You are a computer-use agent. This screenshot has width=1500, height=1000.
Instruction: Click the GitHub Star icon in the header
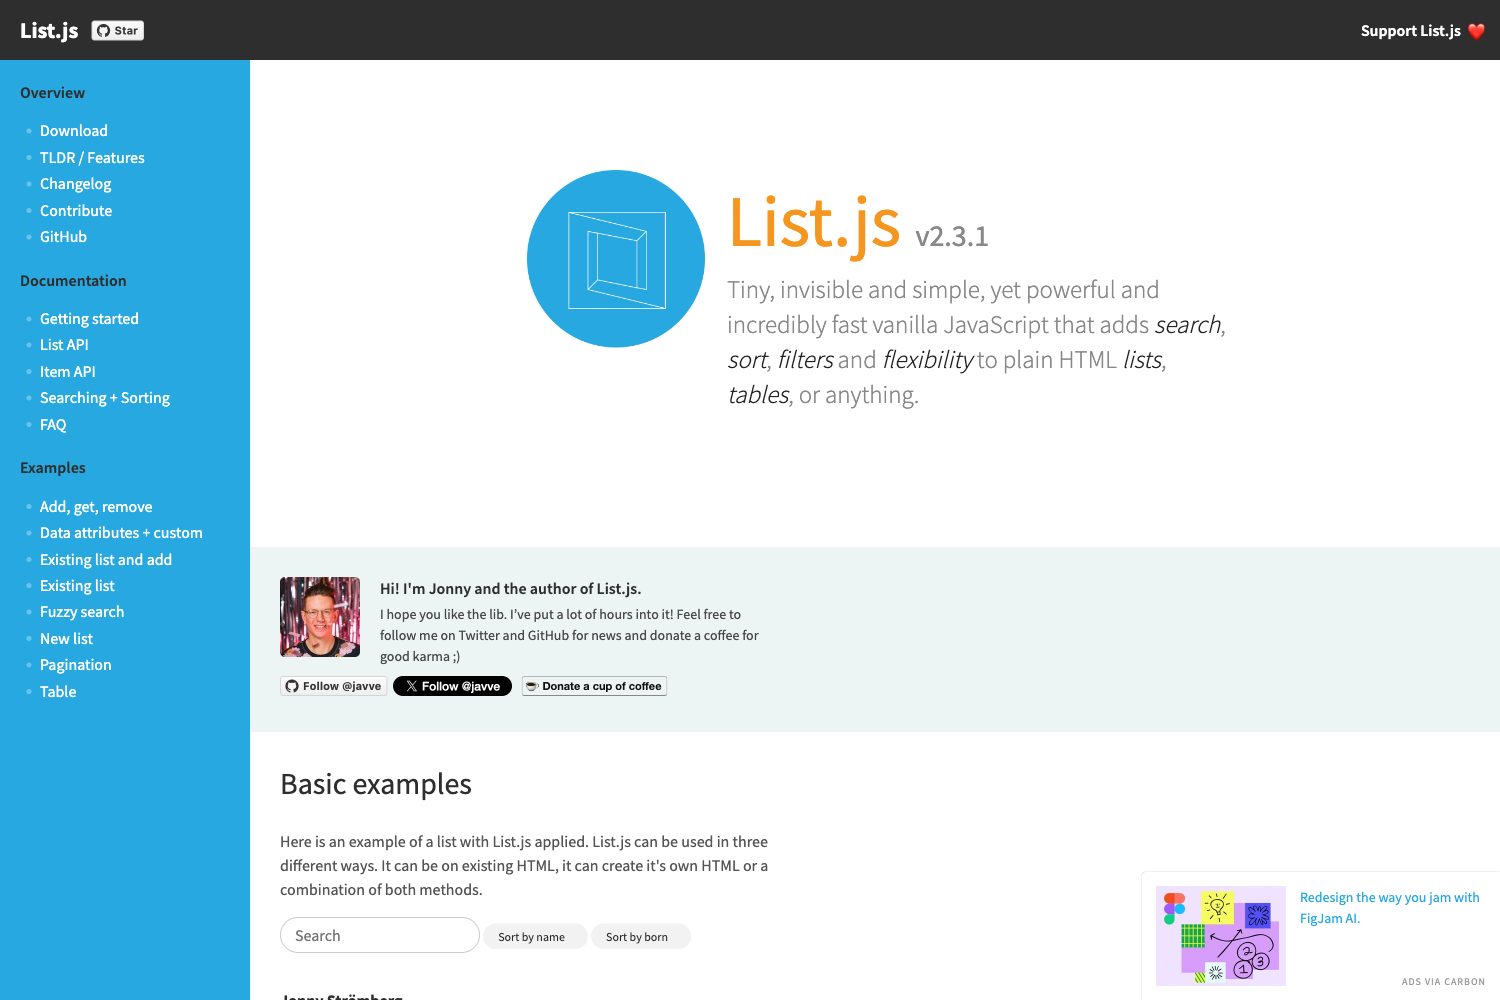click(x=103, y=30)
